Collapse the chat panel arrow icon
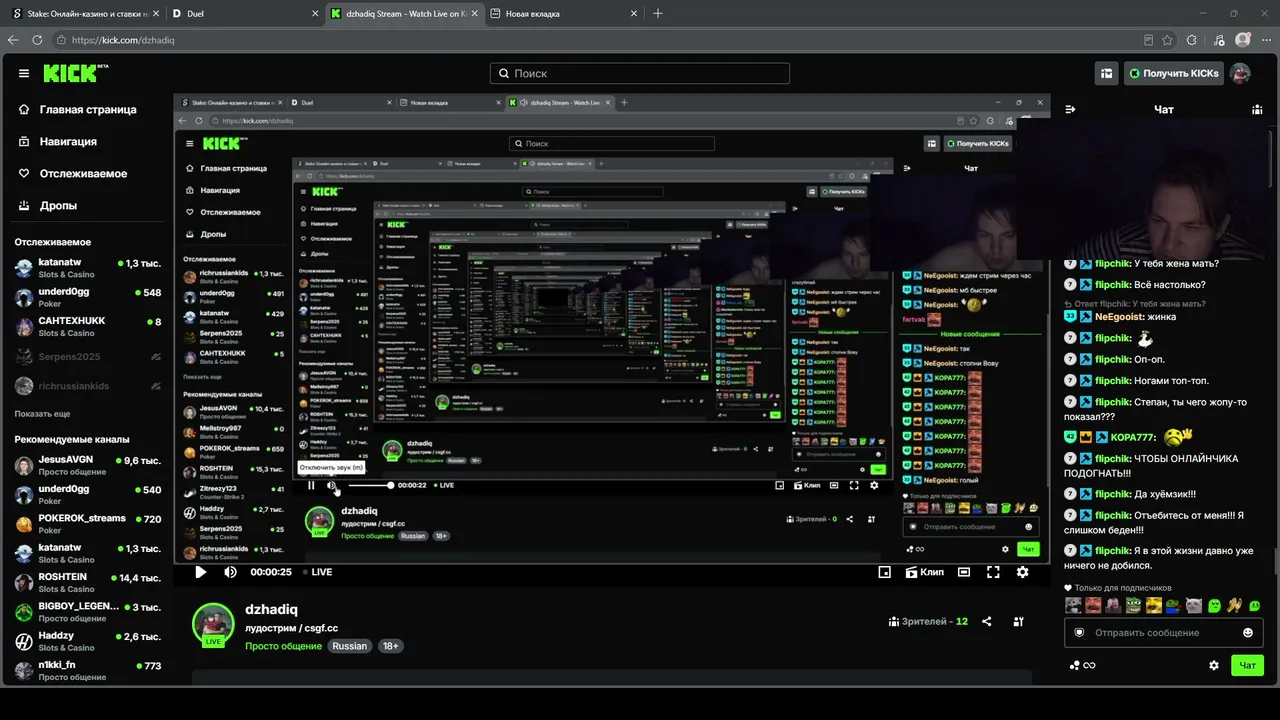Viewport: 1280px width, 720px height. [x=1070, y=109]
